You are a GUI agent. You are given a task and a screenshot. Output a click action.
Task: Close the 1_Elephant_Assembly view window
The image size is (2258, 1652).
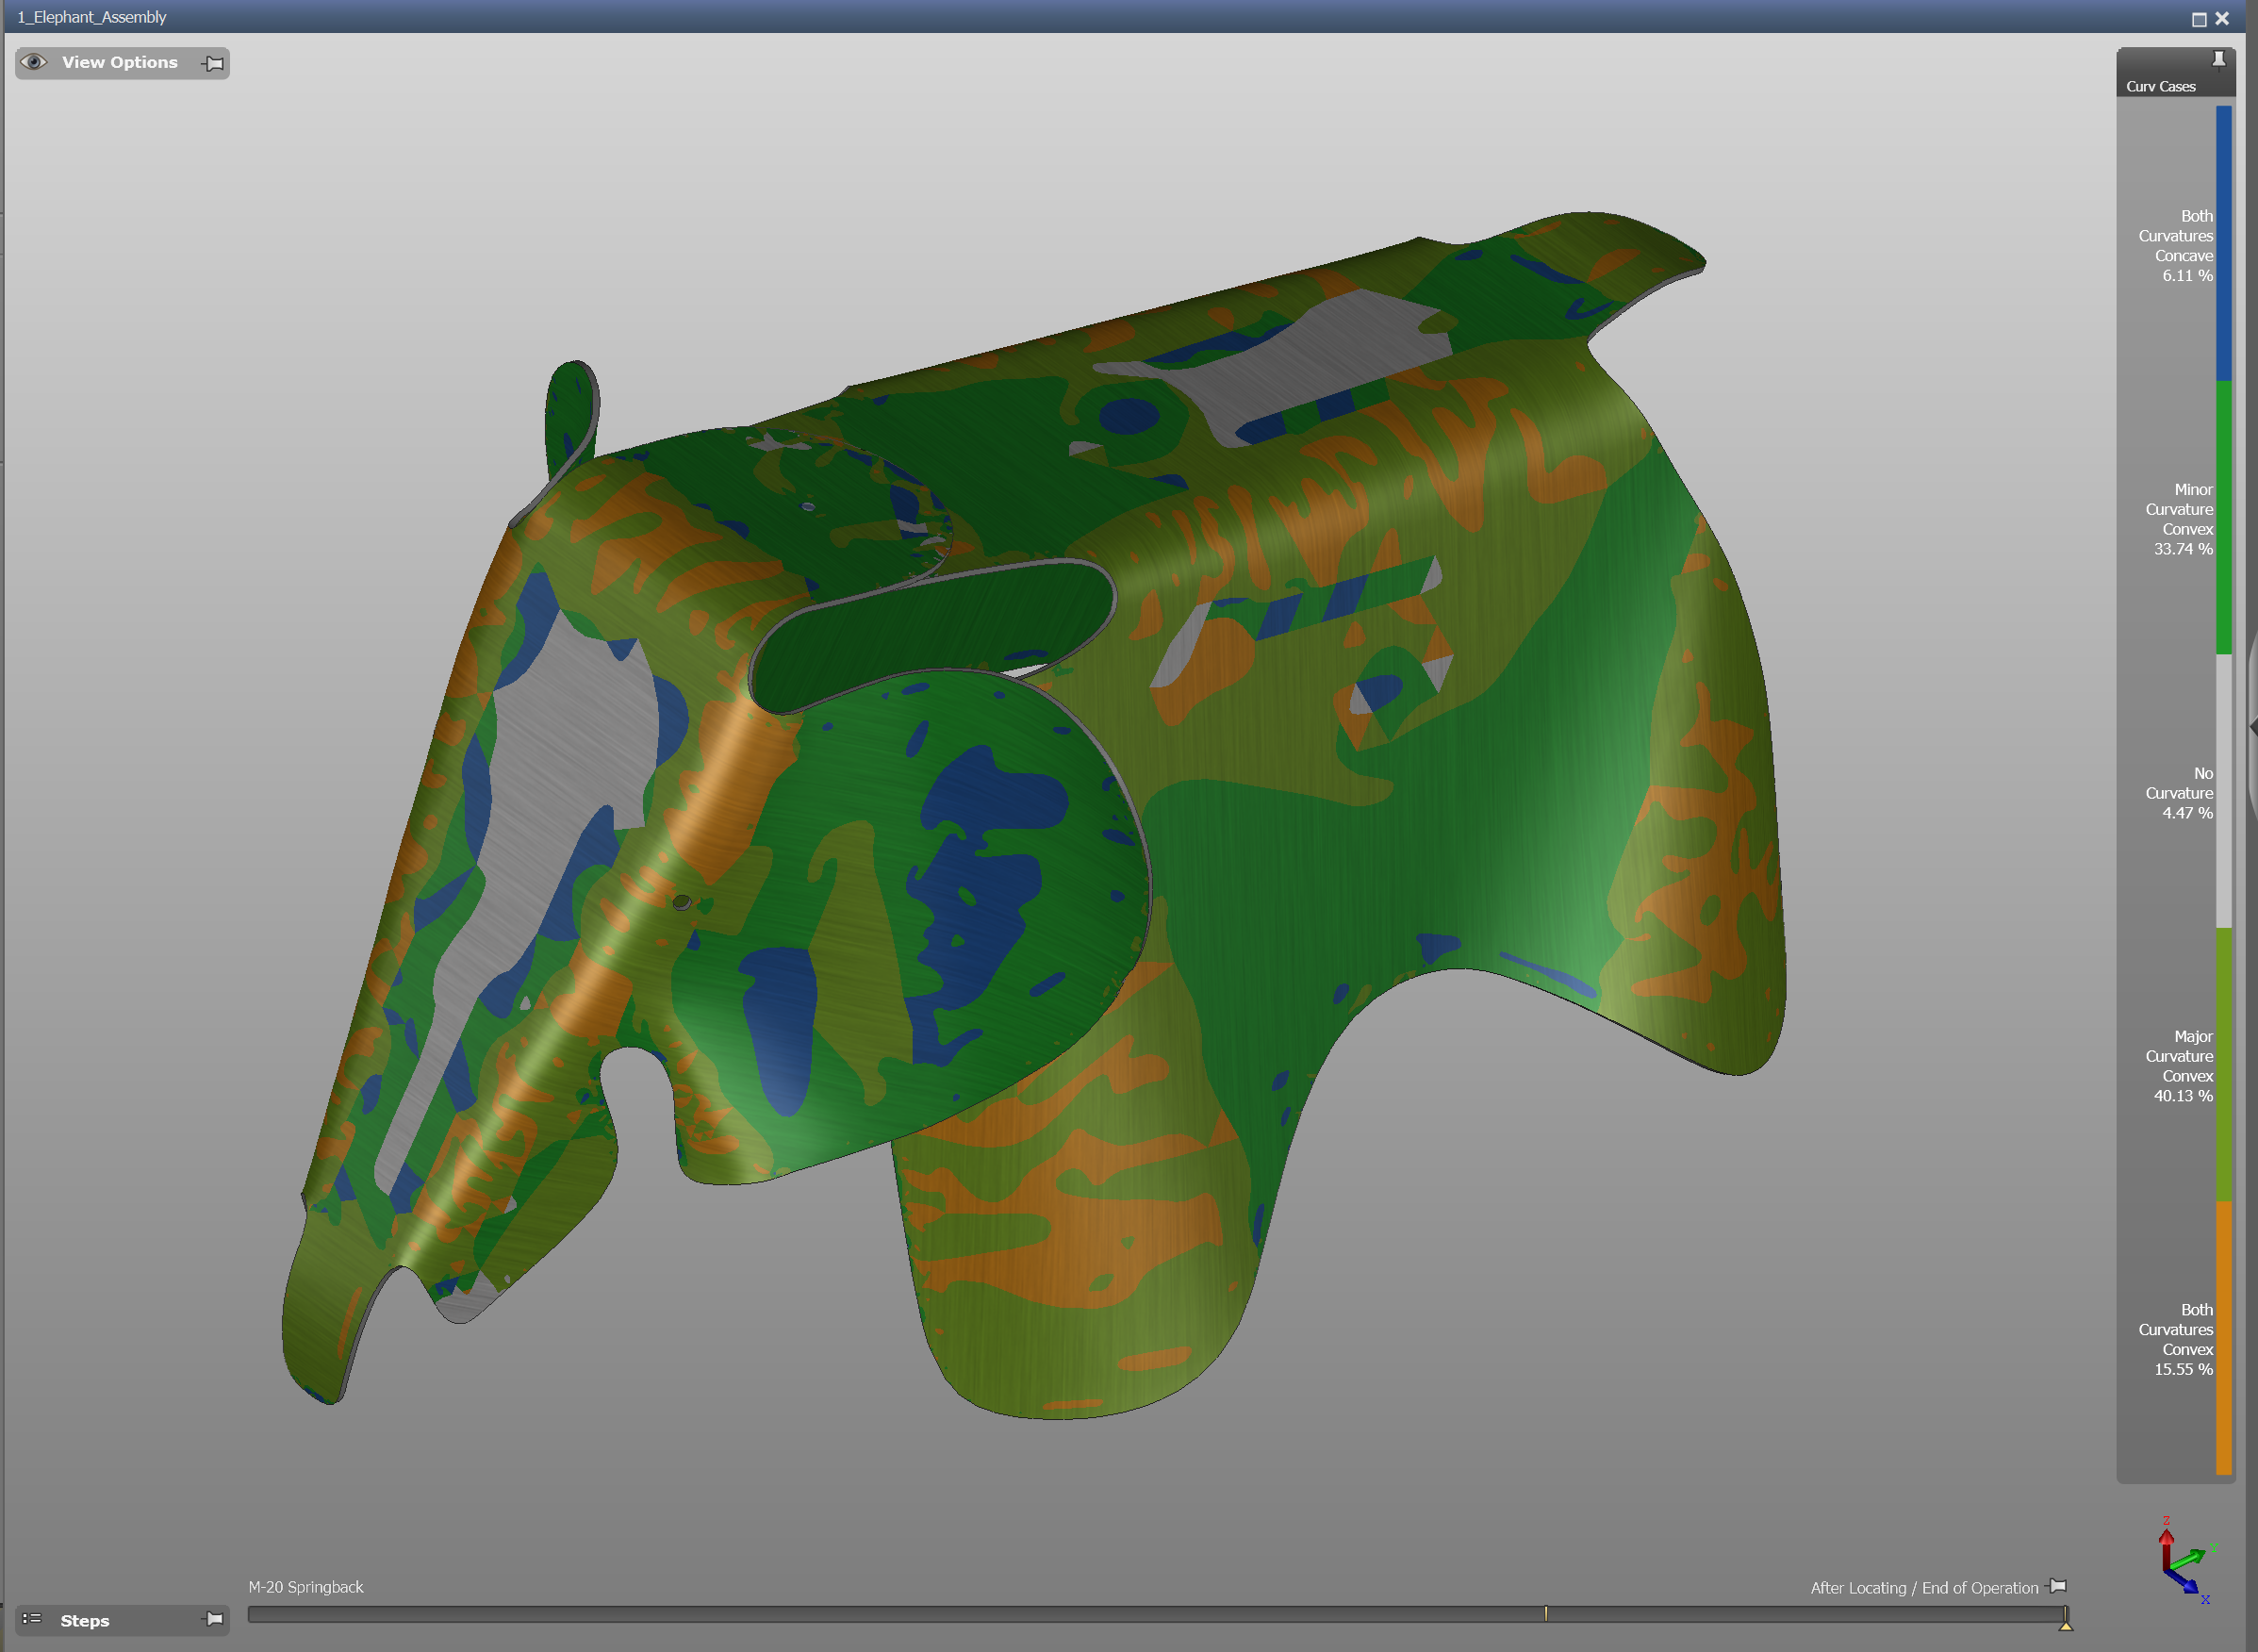pos(2222,19)
